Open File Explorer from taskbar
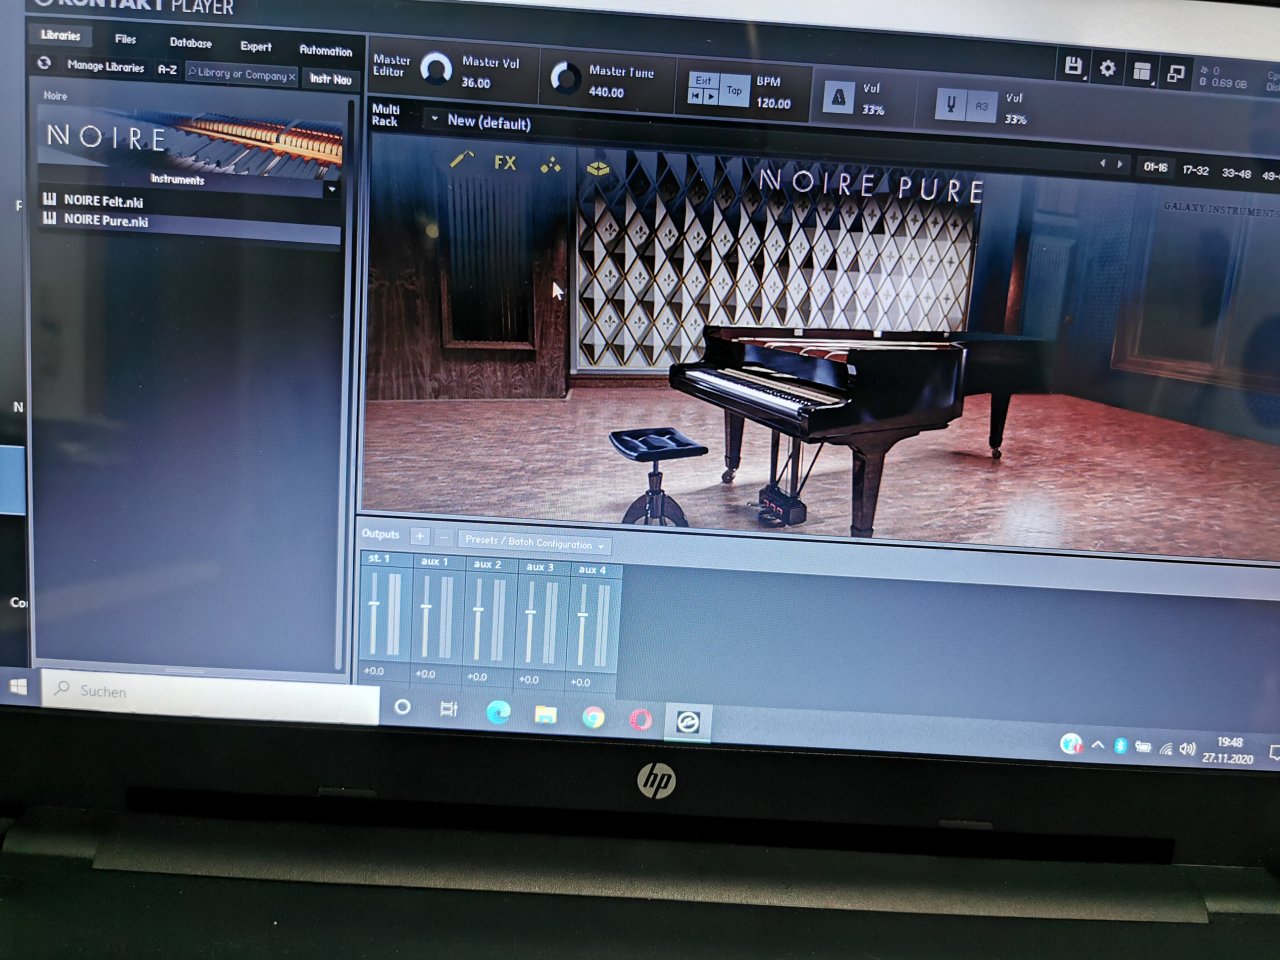Image resolution: width=1280 pixels, height=960 pixels. tap(545, 714)
